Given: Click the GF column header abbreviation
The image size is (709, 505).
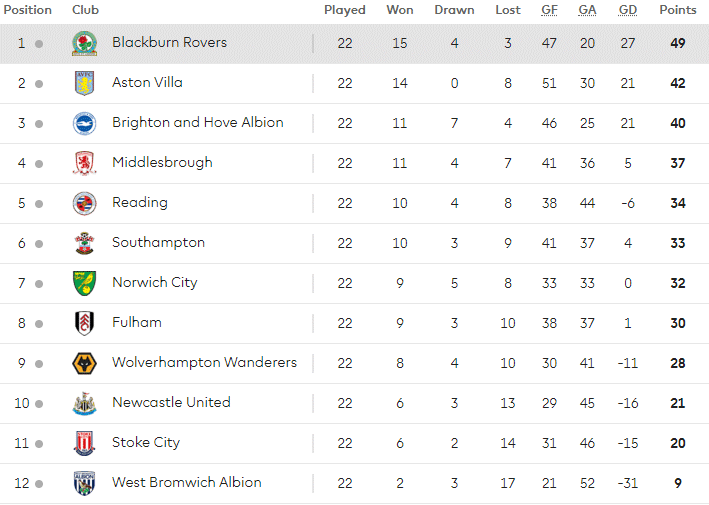Looking at the screenshot, I should 549,10.
